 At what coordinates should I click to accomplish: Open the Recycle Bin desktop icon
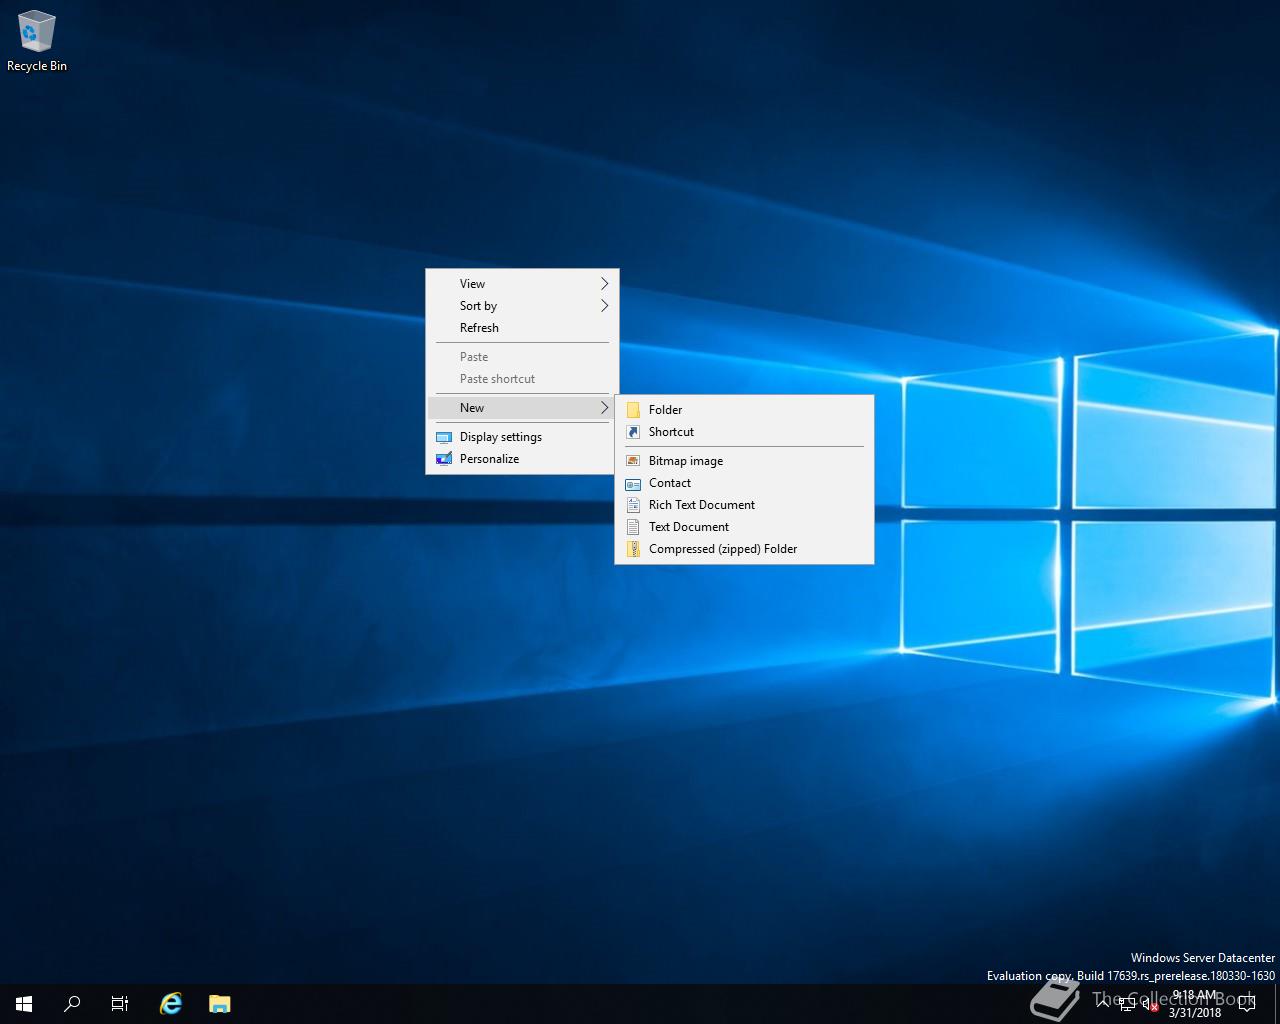[x=37, y=42]
